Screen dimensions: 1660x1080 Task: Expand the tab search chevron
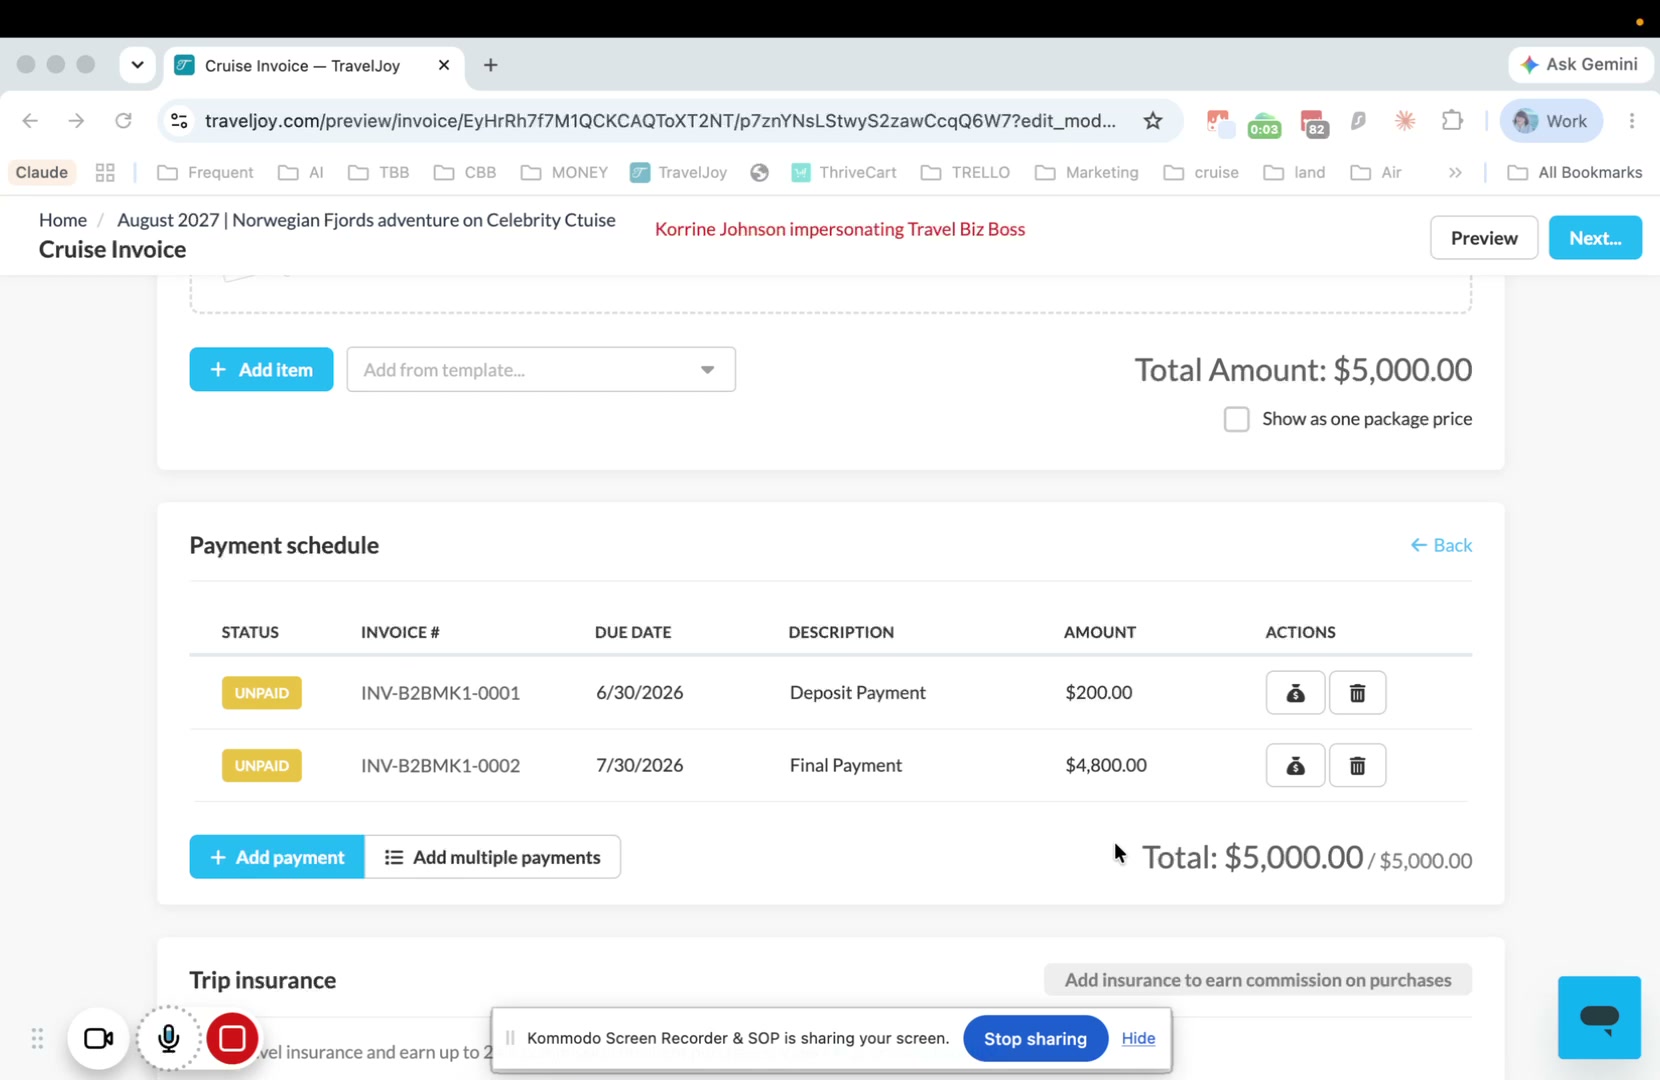coord(137,65)
